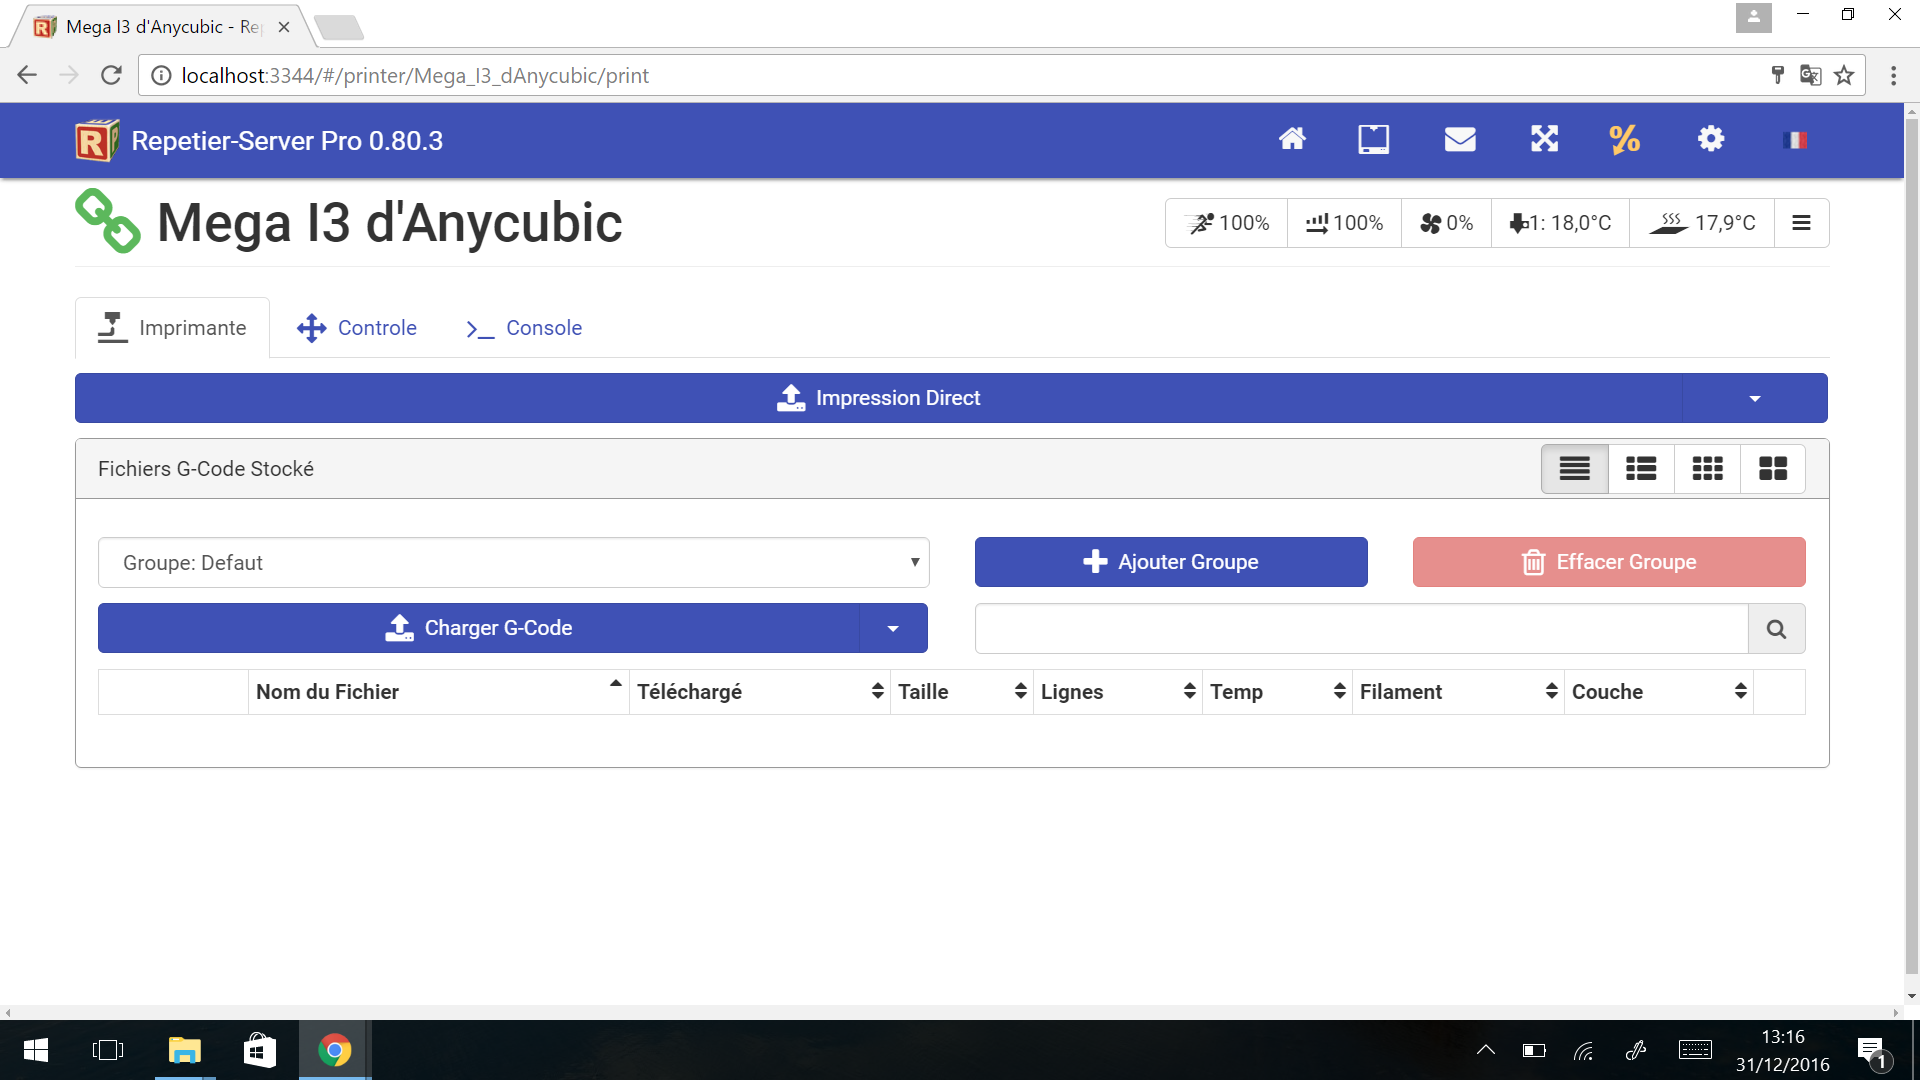Image resolution: width=1920 pixels, height=1080 pixels.
Task: Open the Repetier-Server home dashboard icon
Action: point(1292,139)
